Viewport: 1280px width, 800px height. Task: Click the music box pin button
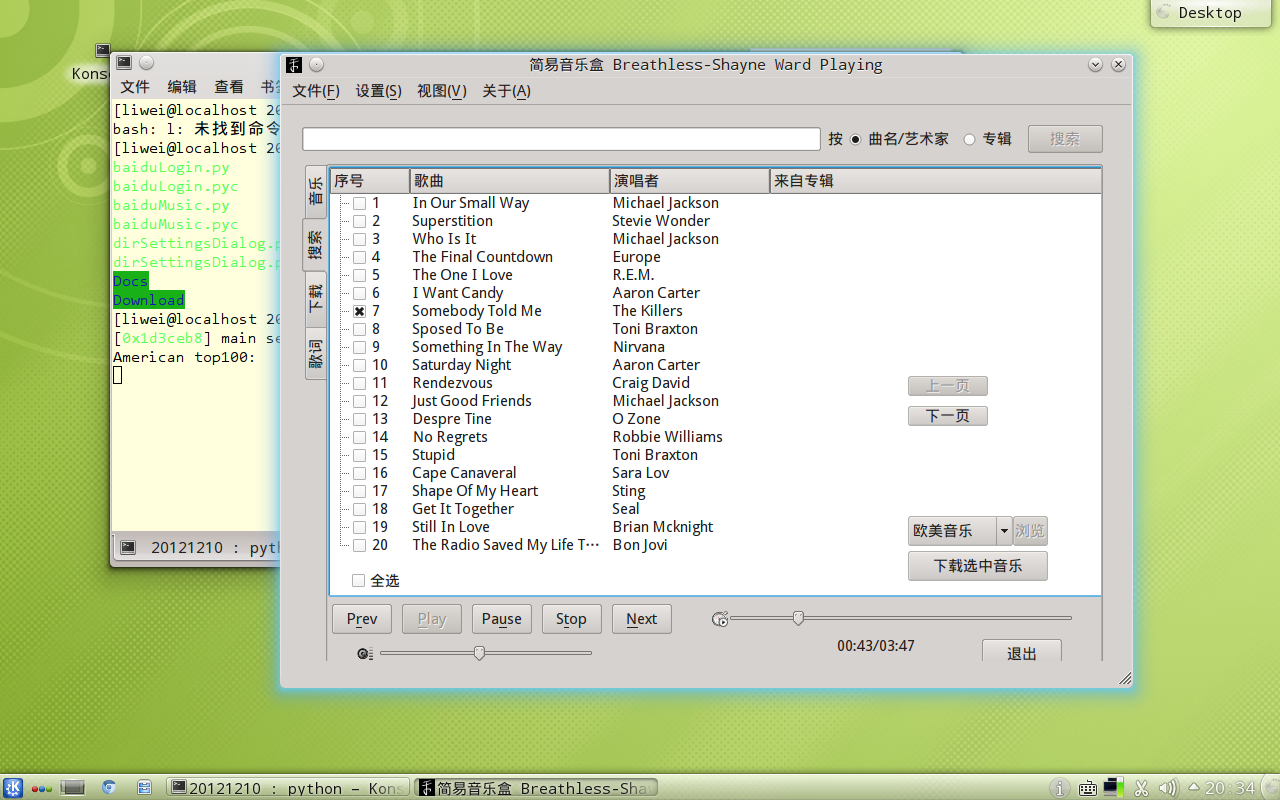(316, 65)
